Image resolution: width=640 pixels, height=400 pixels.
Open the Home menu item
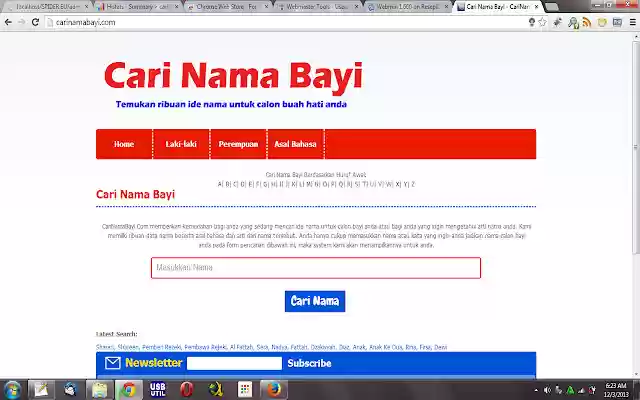click(x=124, y=144)
